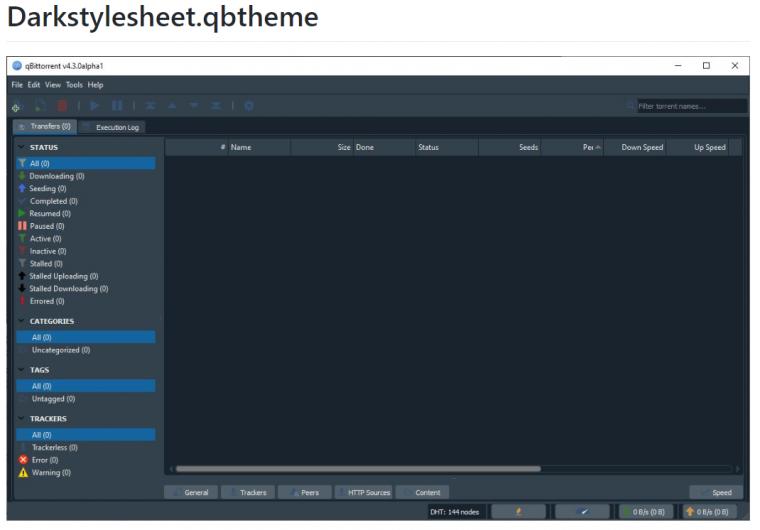Sort the list by Up Speed column
760x530 pixels.
(698, 147)
